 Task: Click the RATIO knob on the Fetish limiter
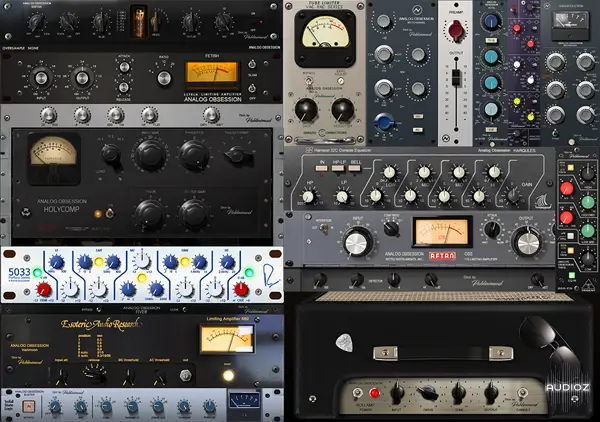[x=164, y=78]
